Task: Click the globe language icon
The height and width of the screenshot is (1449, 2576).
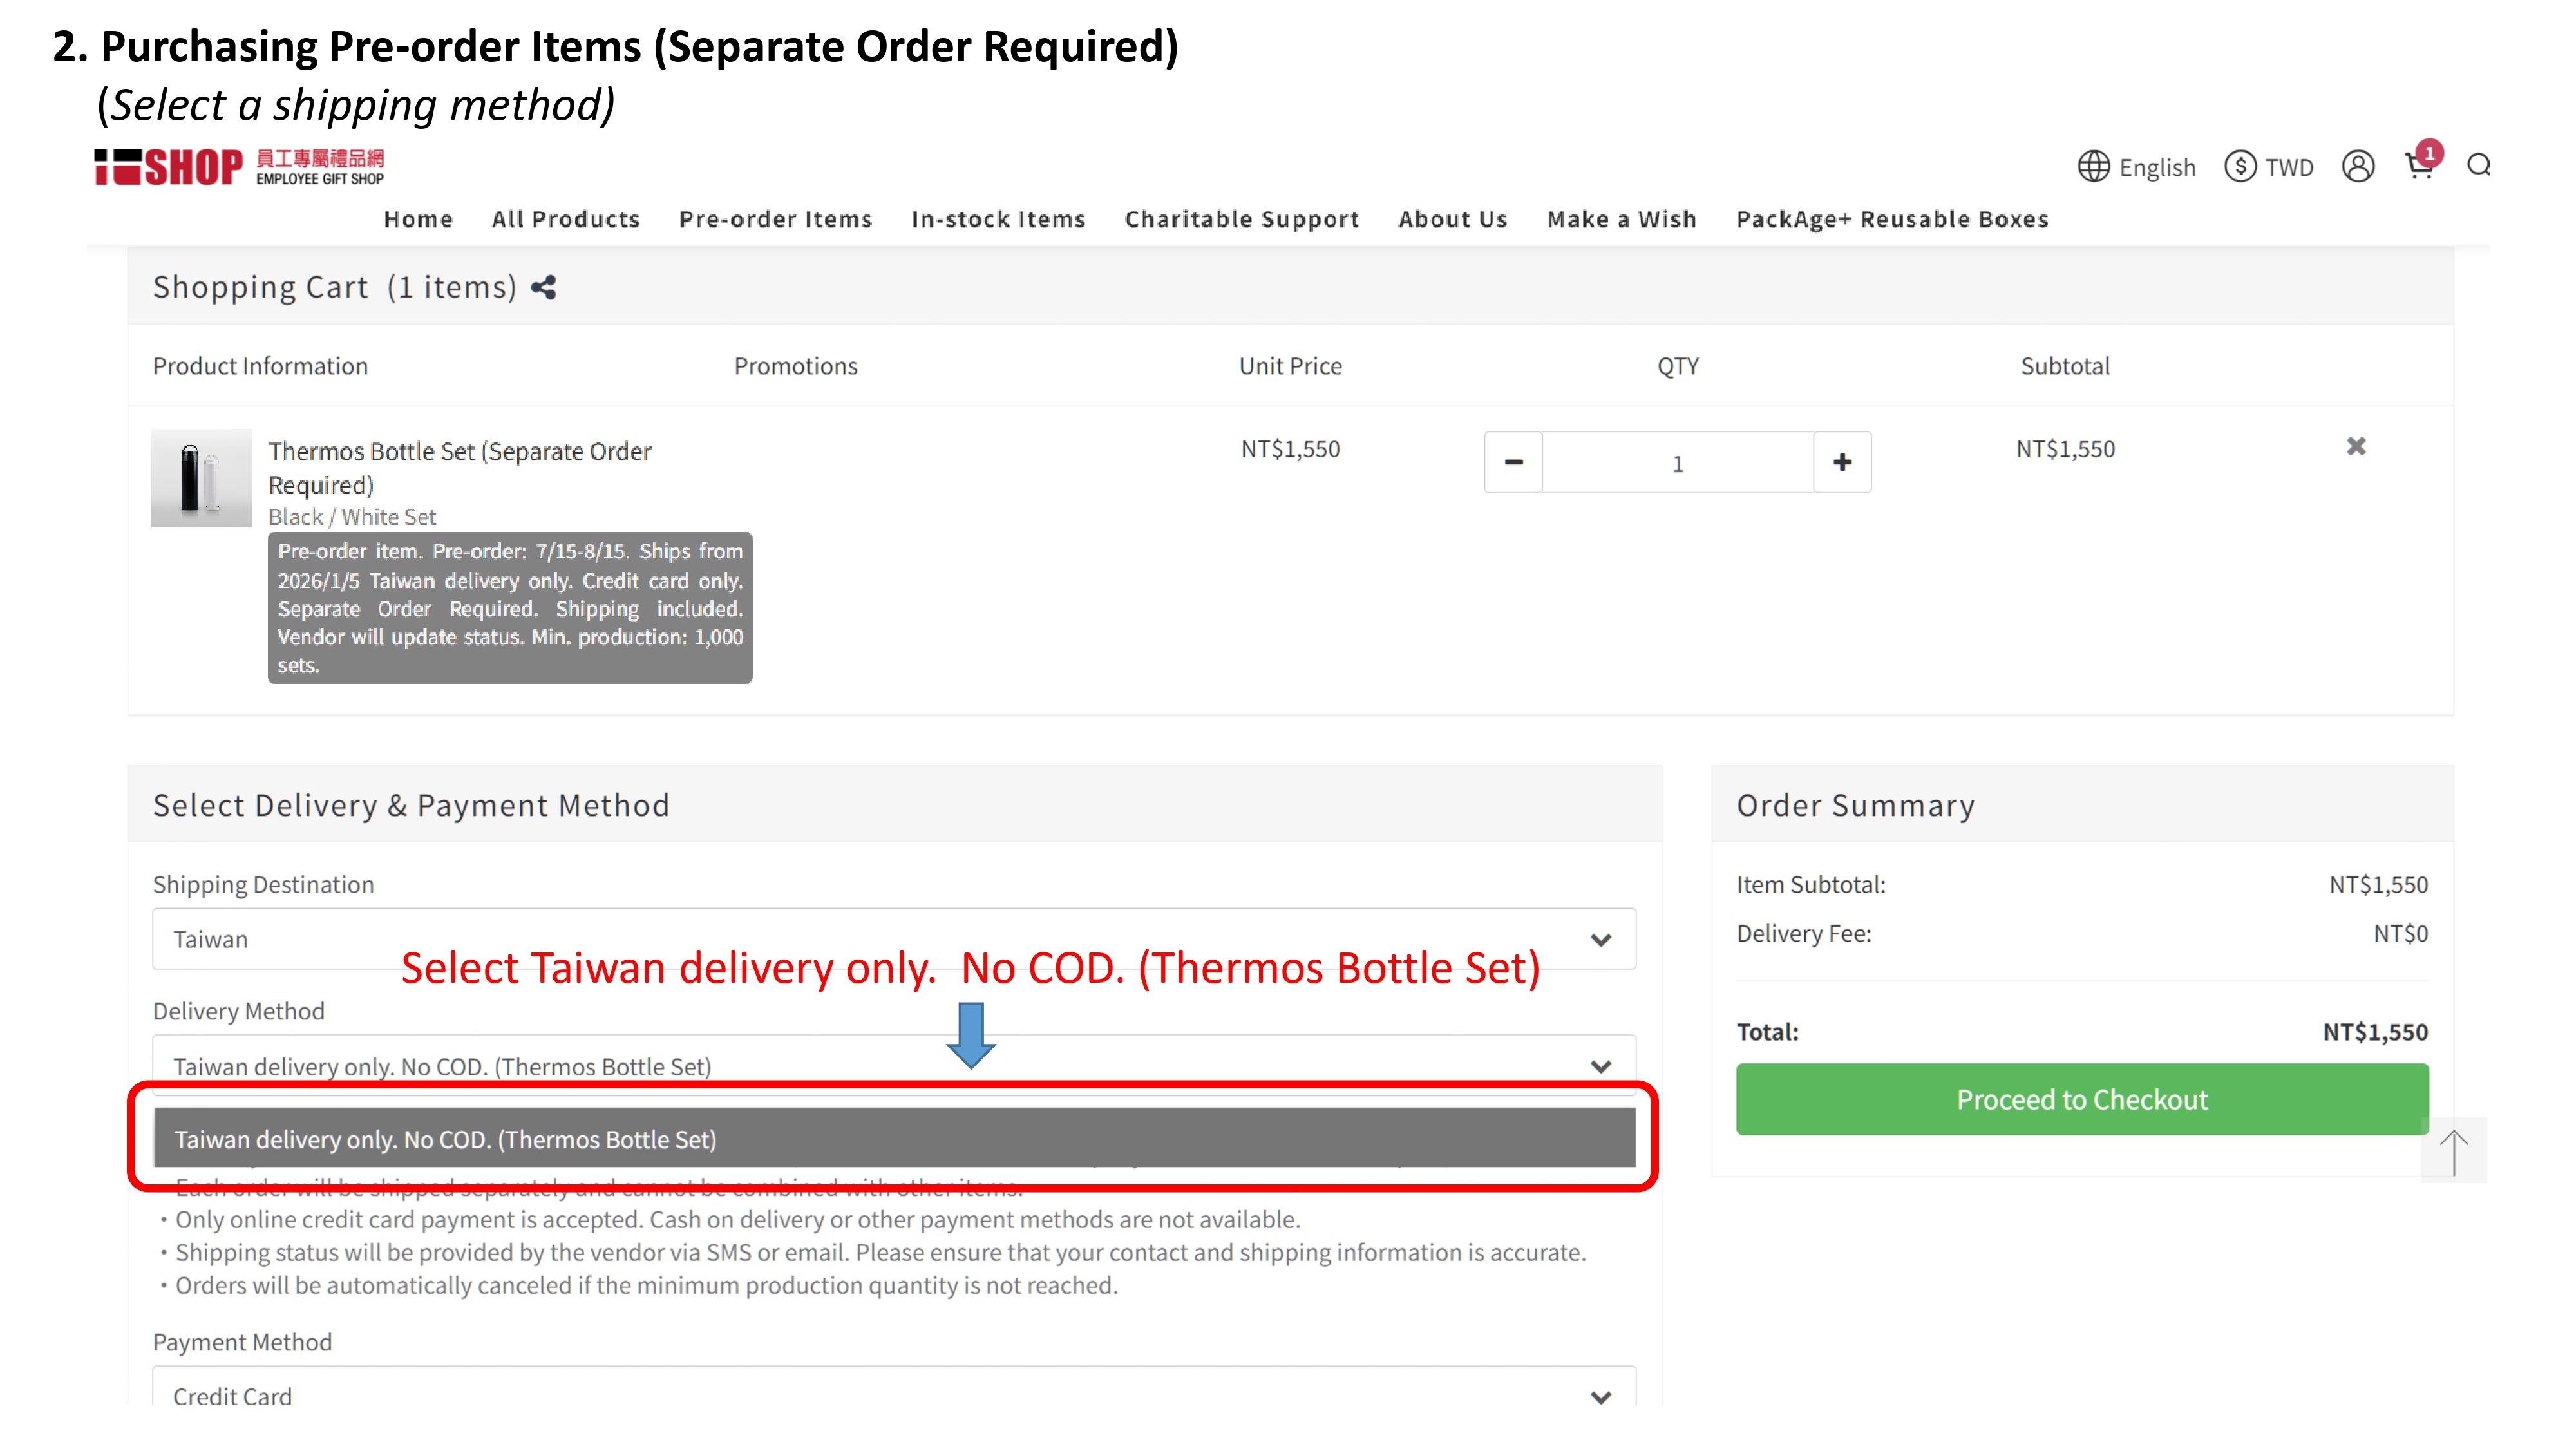Action: click(x=2093, y=166)
